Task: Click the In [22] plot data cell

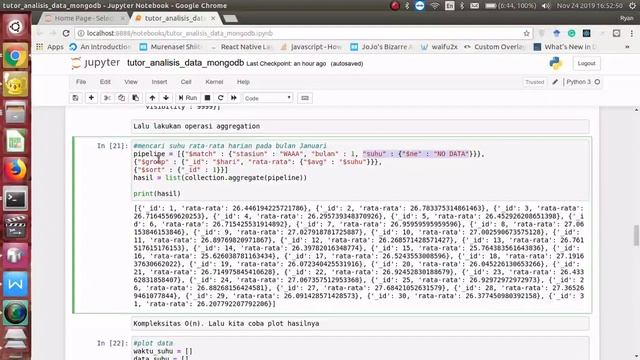Action: 360,349
